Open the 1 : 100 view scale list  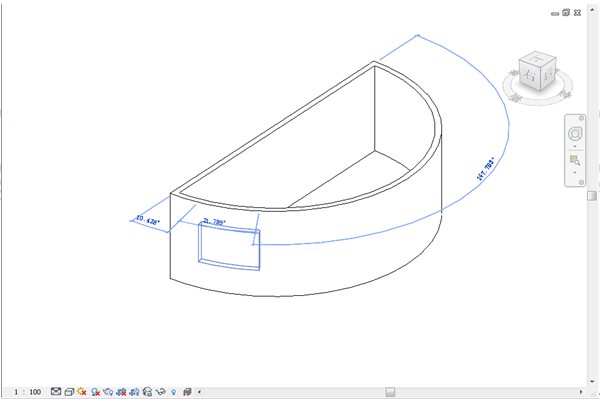pyautogui.click(x=27, y=392)
